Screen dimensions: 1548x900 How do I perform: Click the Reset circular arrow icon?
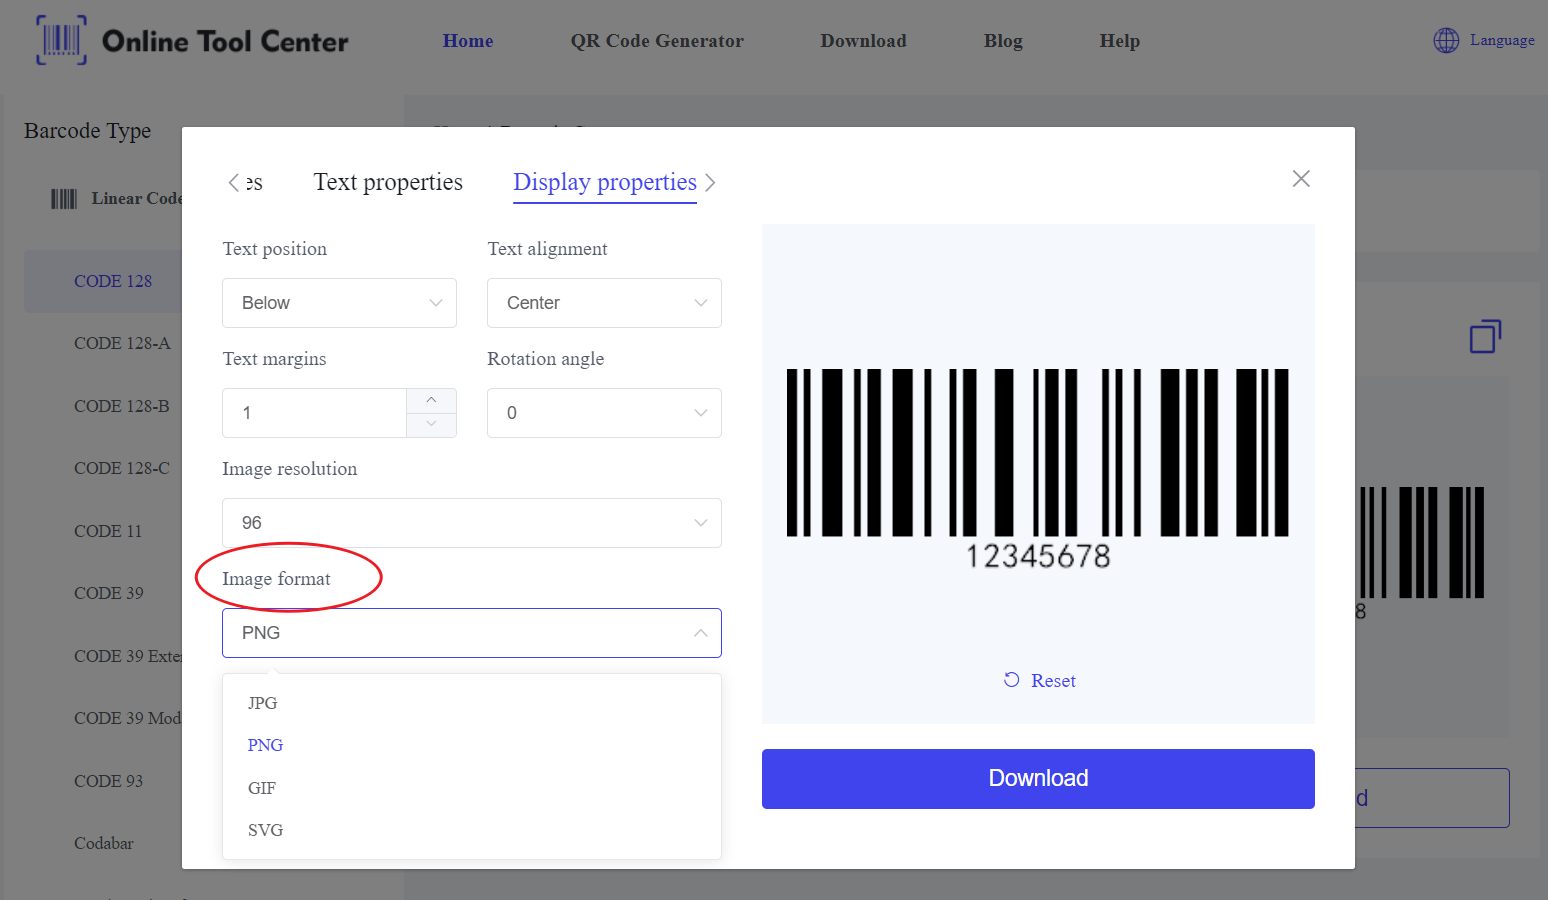1012,680
